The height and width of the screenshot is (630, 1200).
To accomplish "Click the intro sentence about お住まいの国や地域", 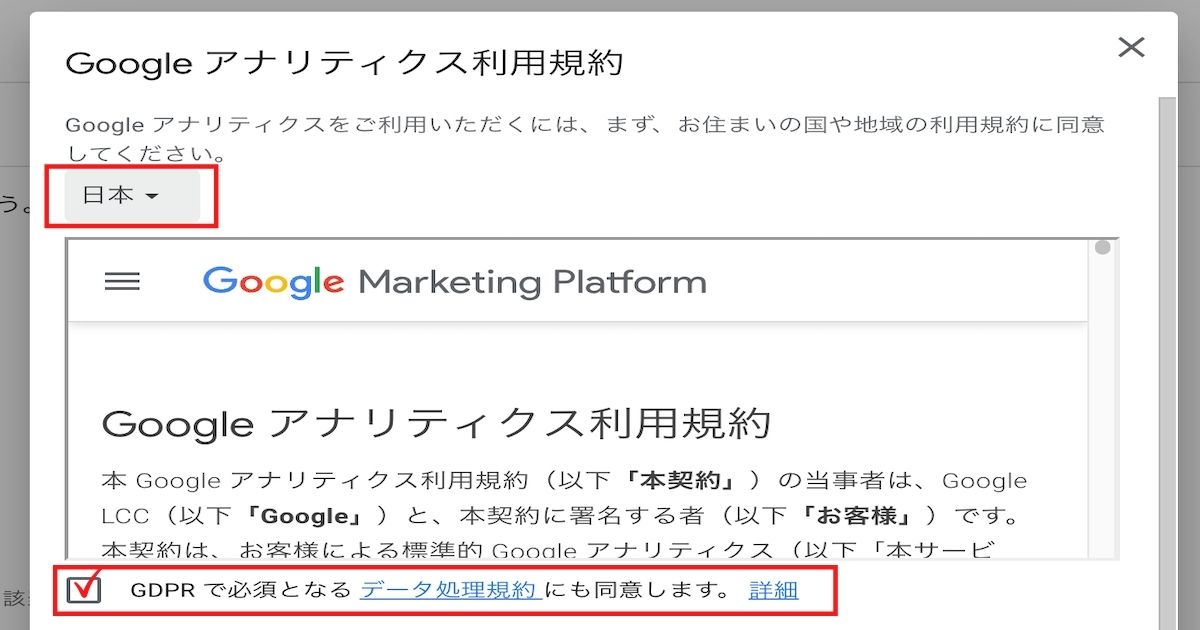I will (585, 140).
